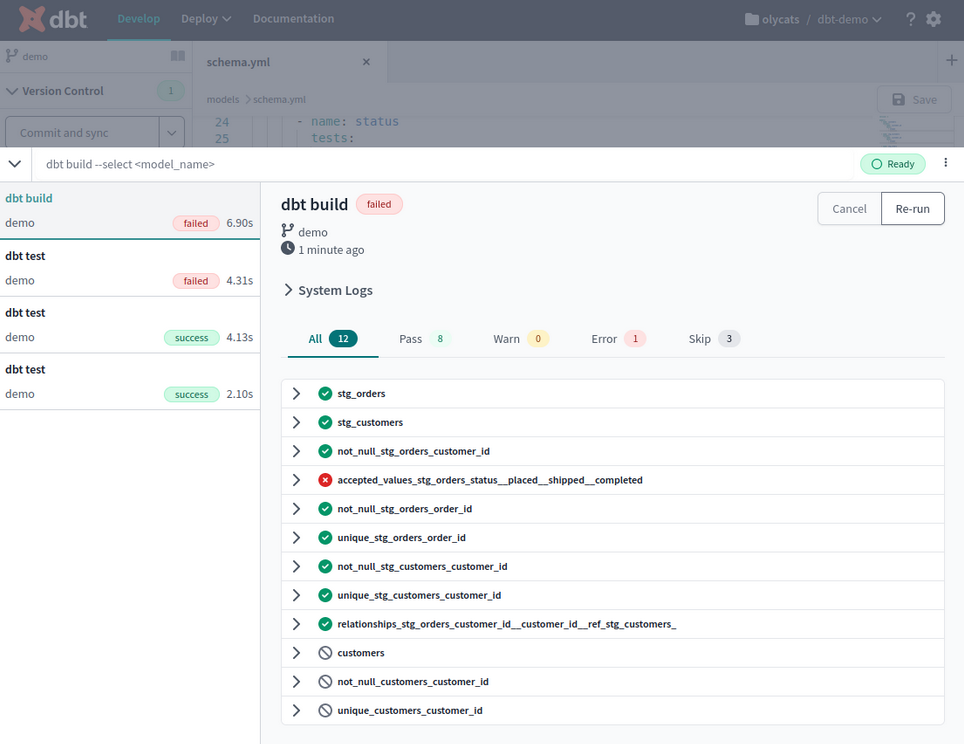This screenshot has width=964, height=744.
Task: Click the skipped icon on customers row
Action: (x=325, y=653)
